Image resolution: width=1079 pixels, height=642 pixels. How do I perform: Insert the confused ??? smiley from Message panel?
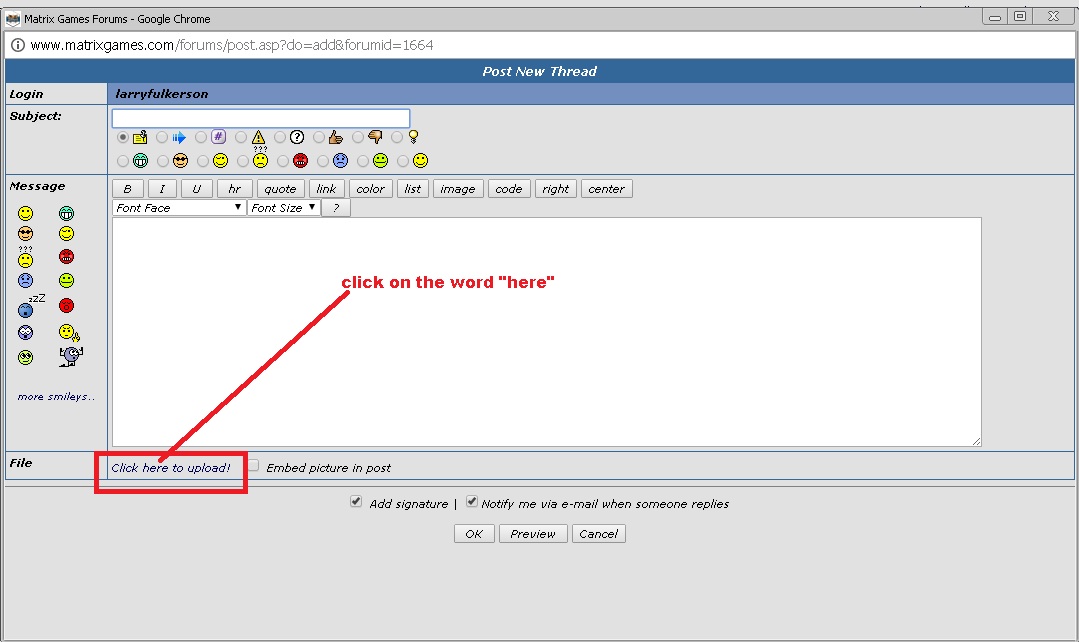pyautogui.click(x=25, y=257)
